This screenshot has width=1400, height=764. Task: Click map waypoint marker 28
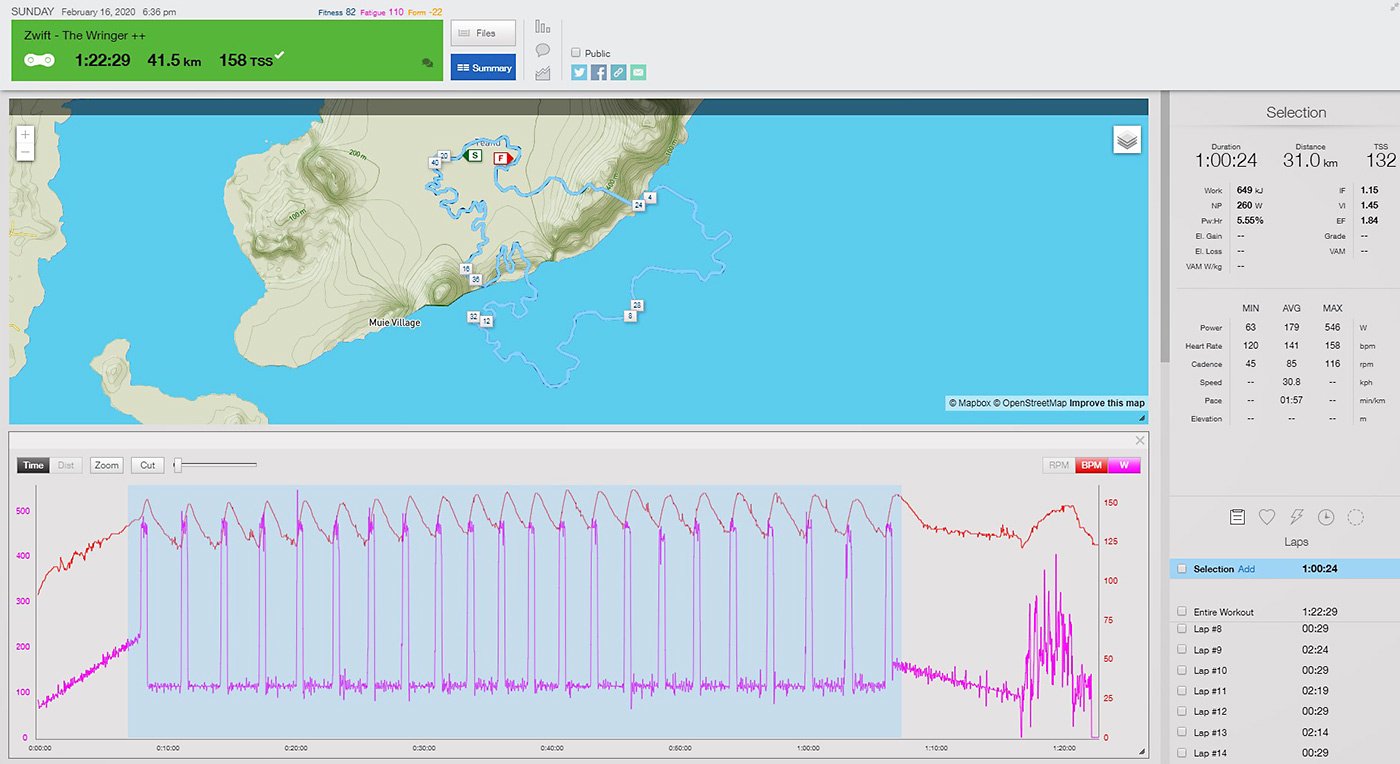pos(636,304)
